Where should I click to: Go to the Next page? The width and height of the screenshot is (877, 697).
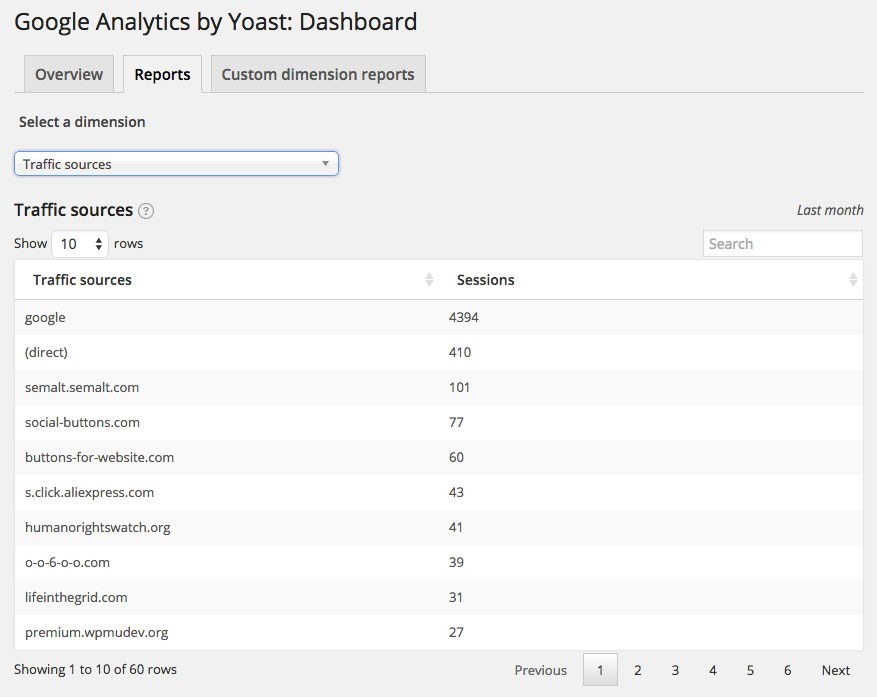click(836, 670)
